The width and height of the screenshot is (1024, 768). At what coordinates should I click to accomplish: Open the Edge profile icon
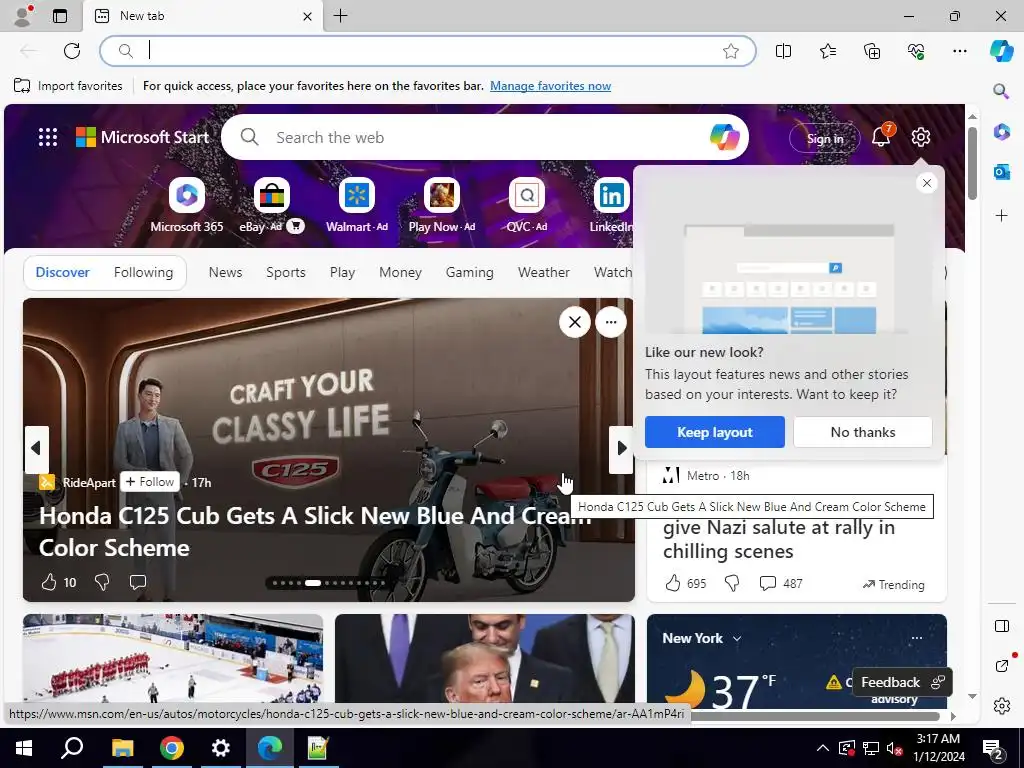(x=23, y=16)
